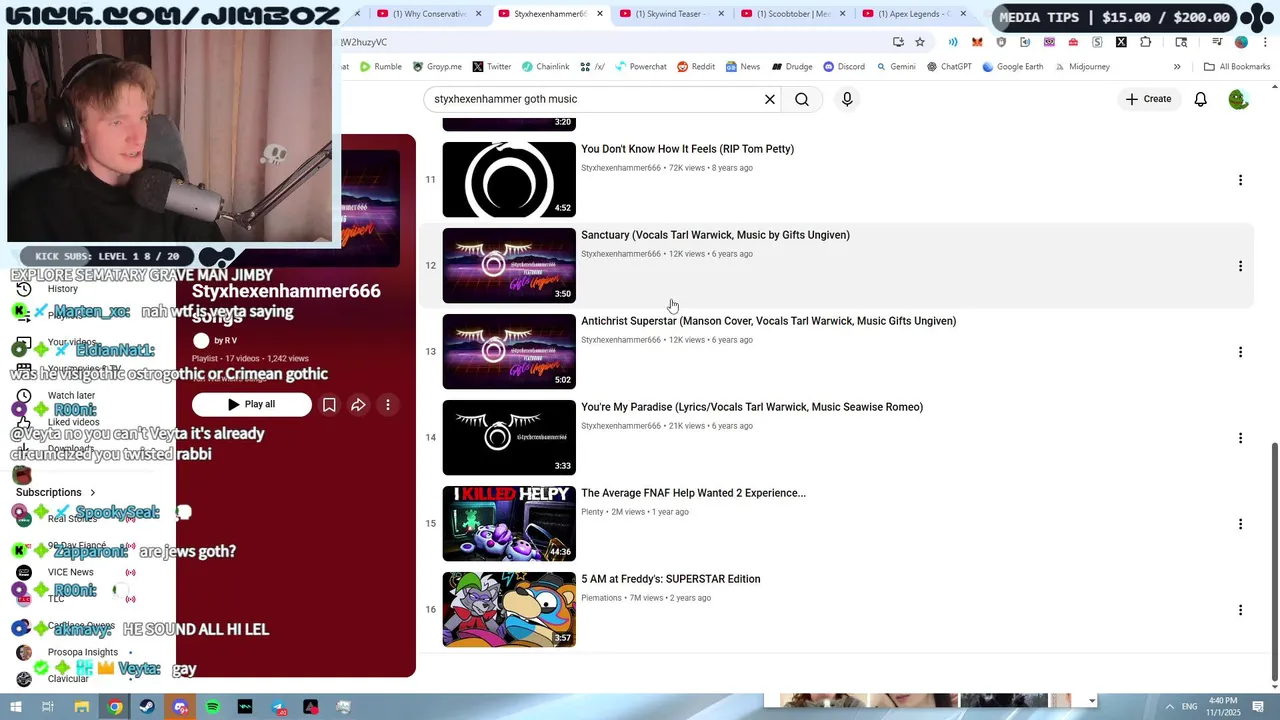Open options for You Don't Know How It Feels
The height and width of the screenshot is (720, 1280).
pos(1240,180)
